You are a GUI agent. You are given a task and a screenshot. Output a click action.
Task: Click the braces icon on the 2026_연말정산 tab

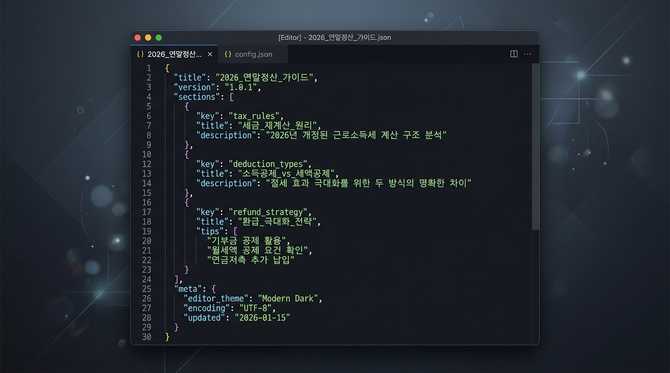point(140,54)
